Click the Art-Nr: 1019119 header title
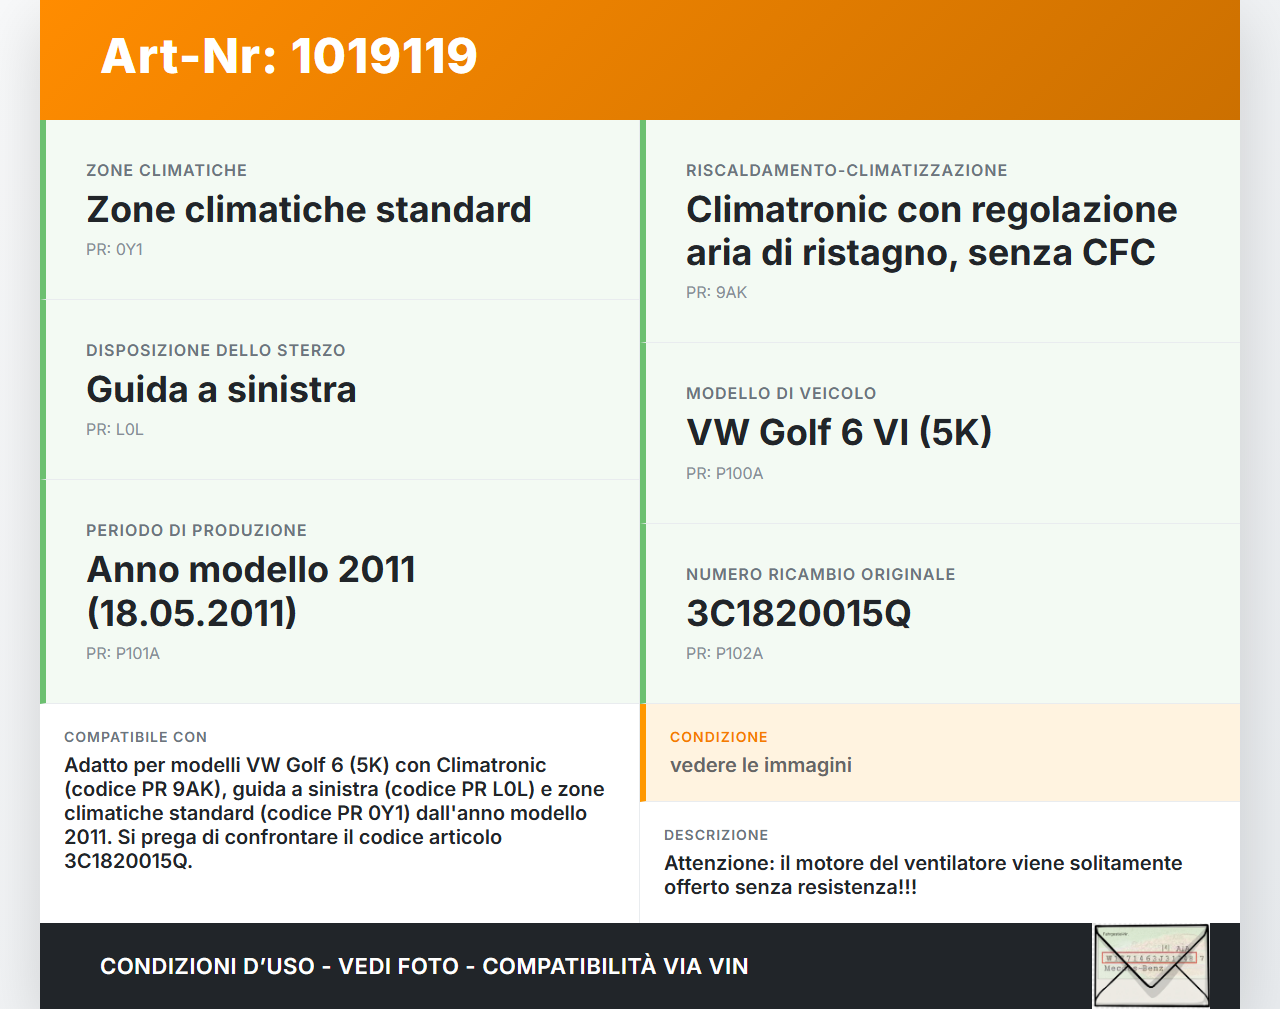The image size is (1280, 1009). (x=289, y=56)
